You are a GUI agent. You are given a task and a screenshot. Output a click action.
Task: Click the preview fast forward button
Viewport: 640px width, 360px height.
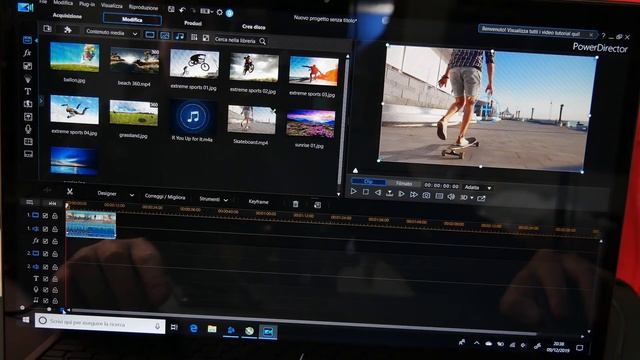(413, 195)
